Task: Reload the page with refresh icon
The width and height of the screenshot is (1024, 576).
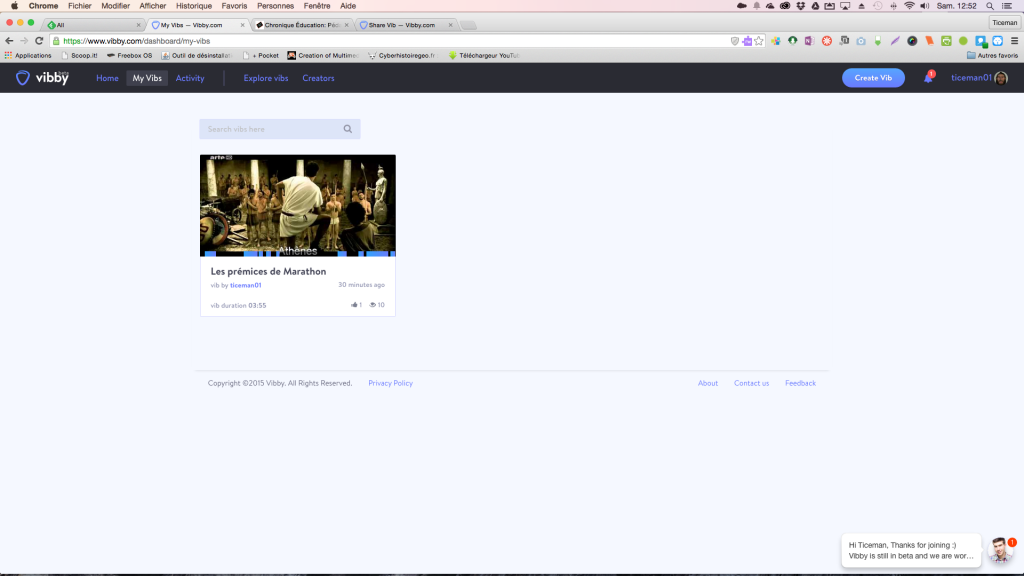Action: click(39, 41)
